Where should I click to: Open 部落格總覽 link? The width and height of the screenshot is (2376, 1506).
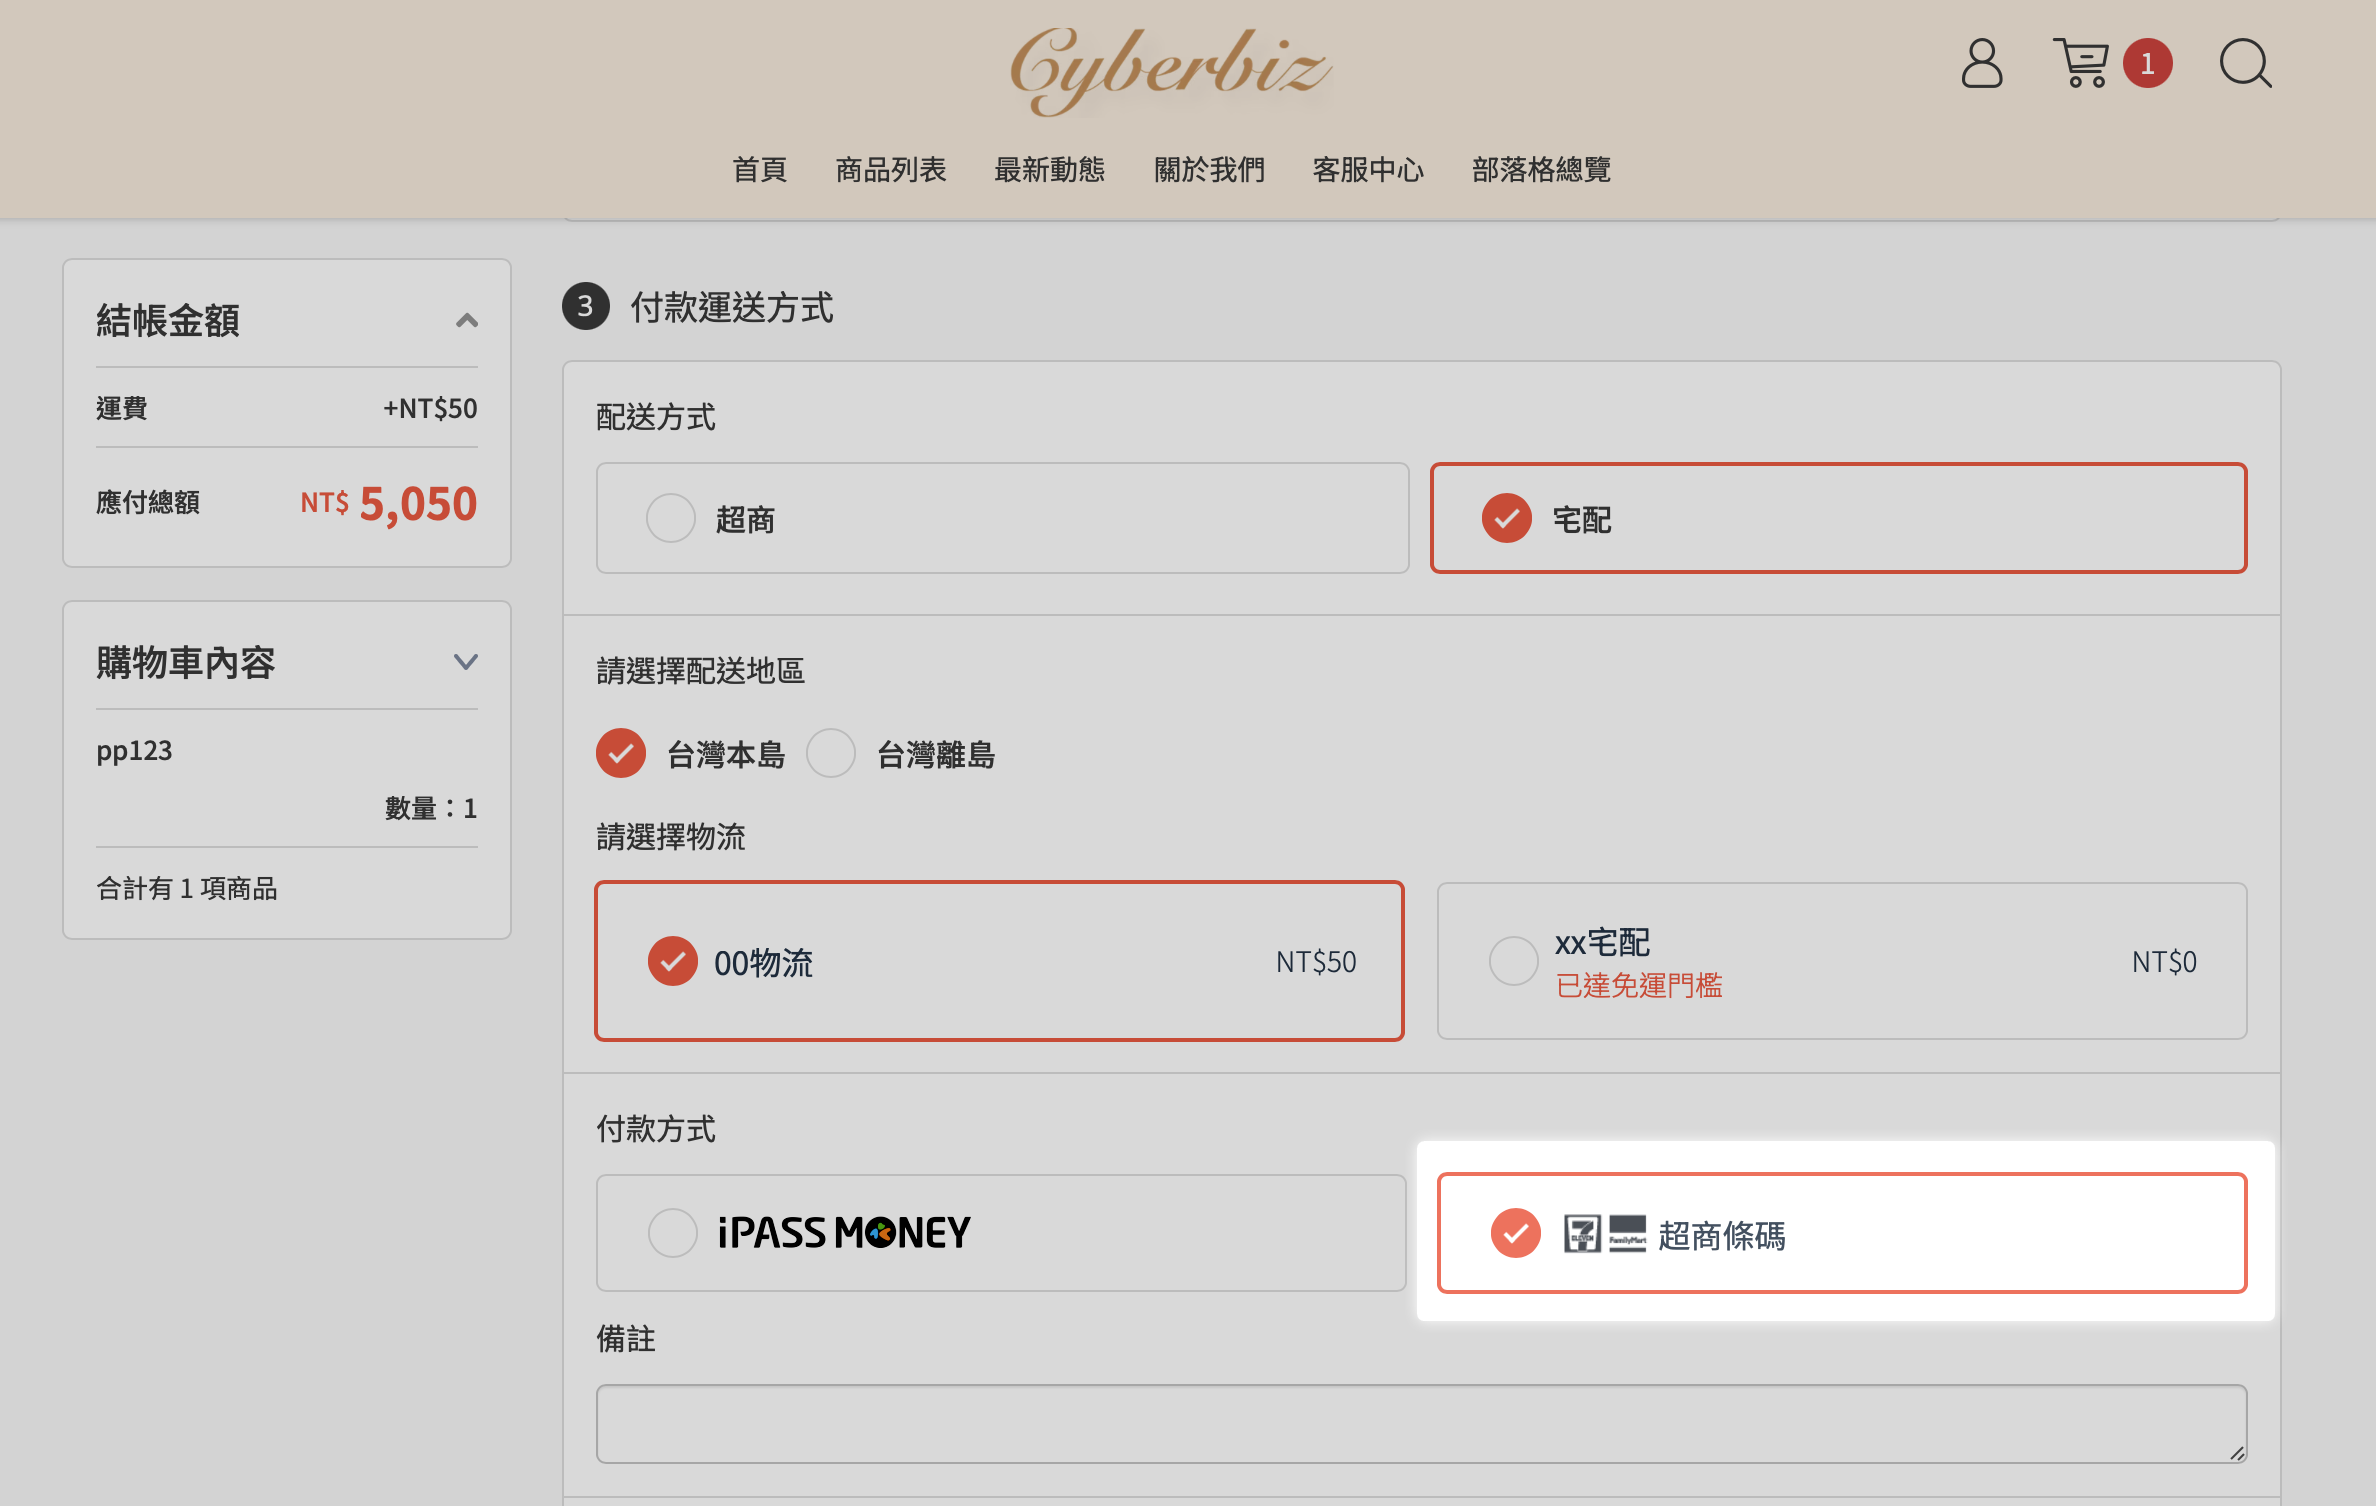click(1540, 170)
